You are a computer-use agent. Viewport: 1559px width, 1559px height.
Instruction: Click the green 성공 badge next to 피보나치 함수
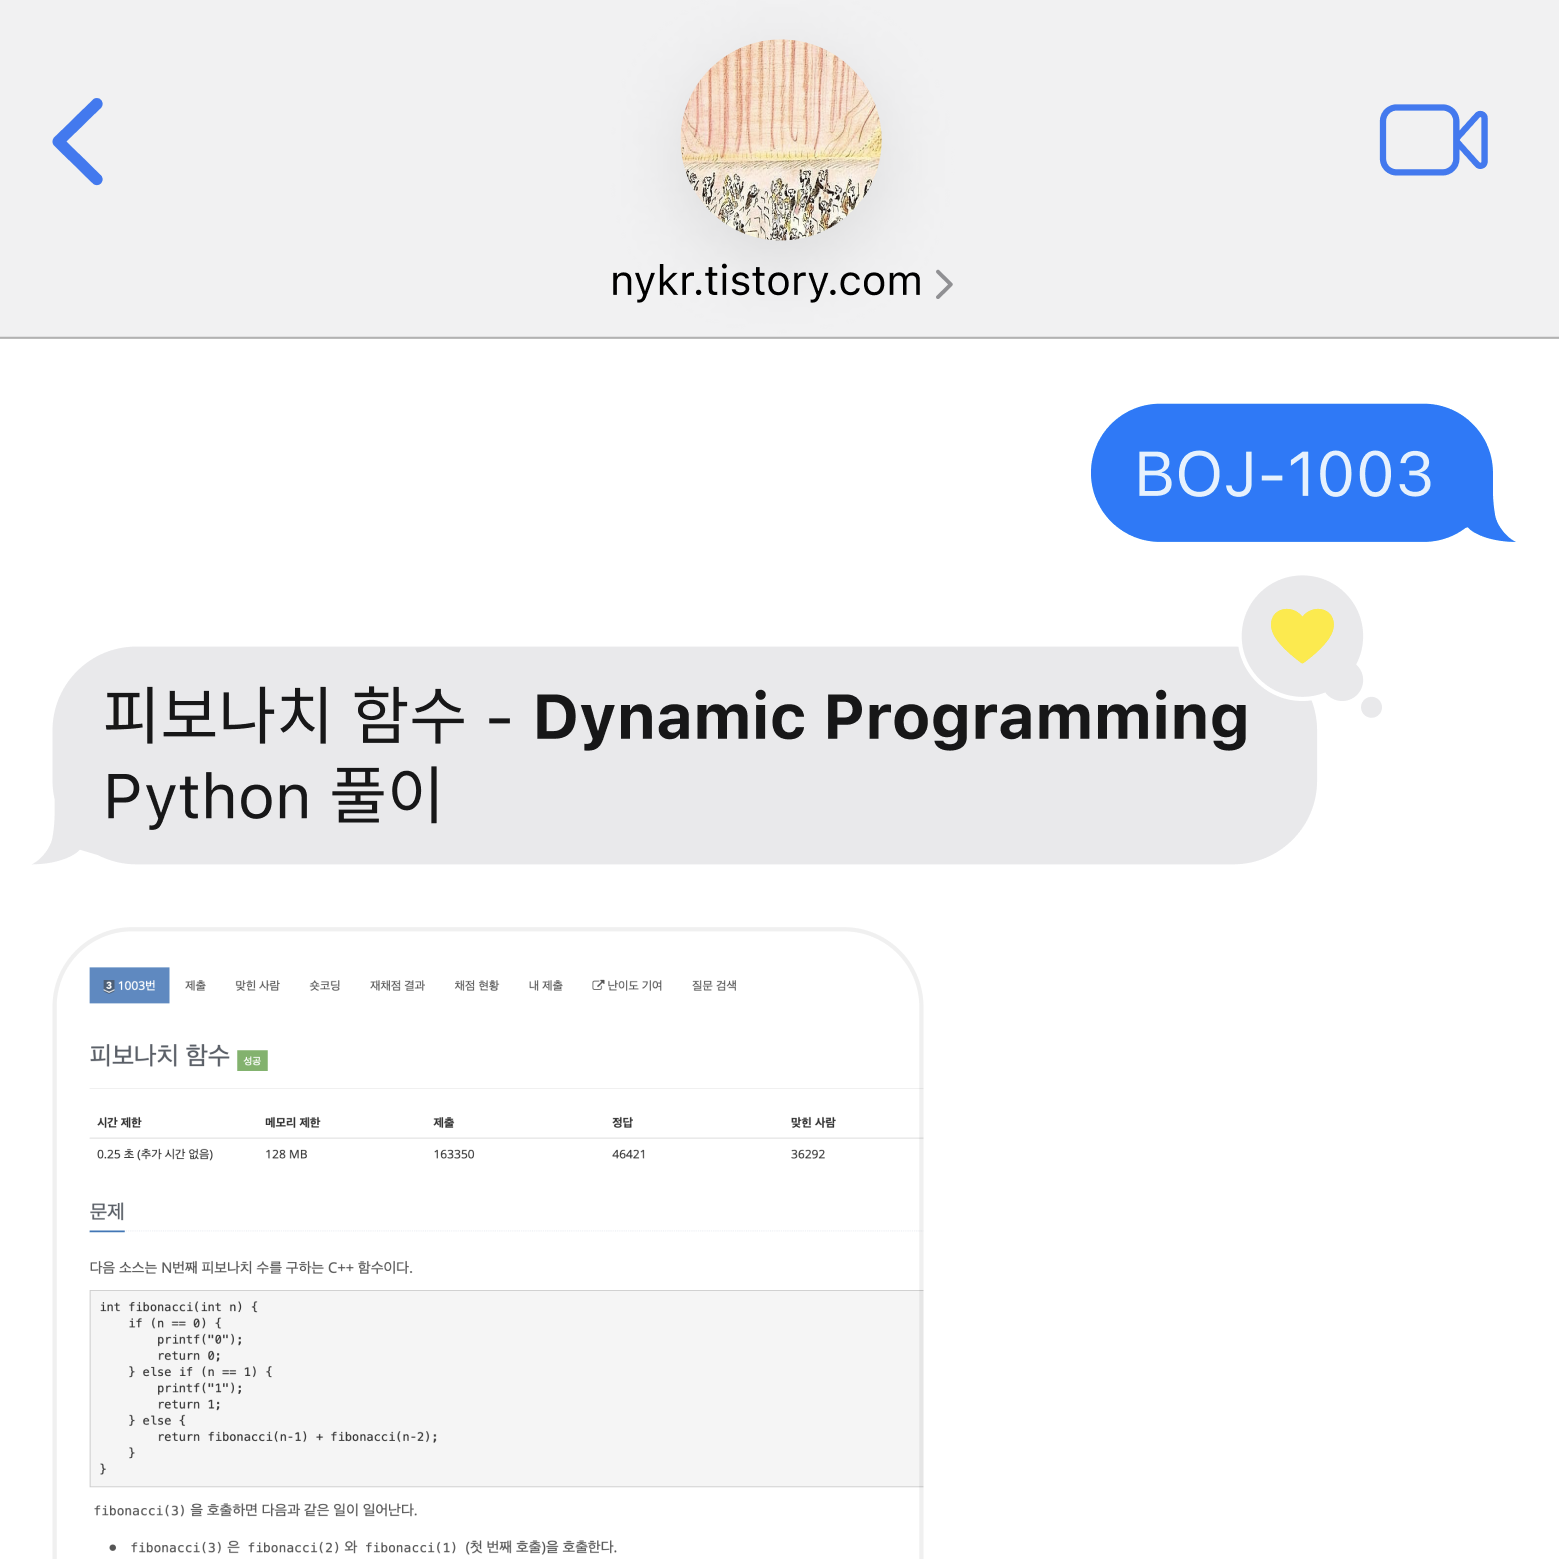pos(251,1060)
